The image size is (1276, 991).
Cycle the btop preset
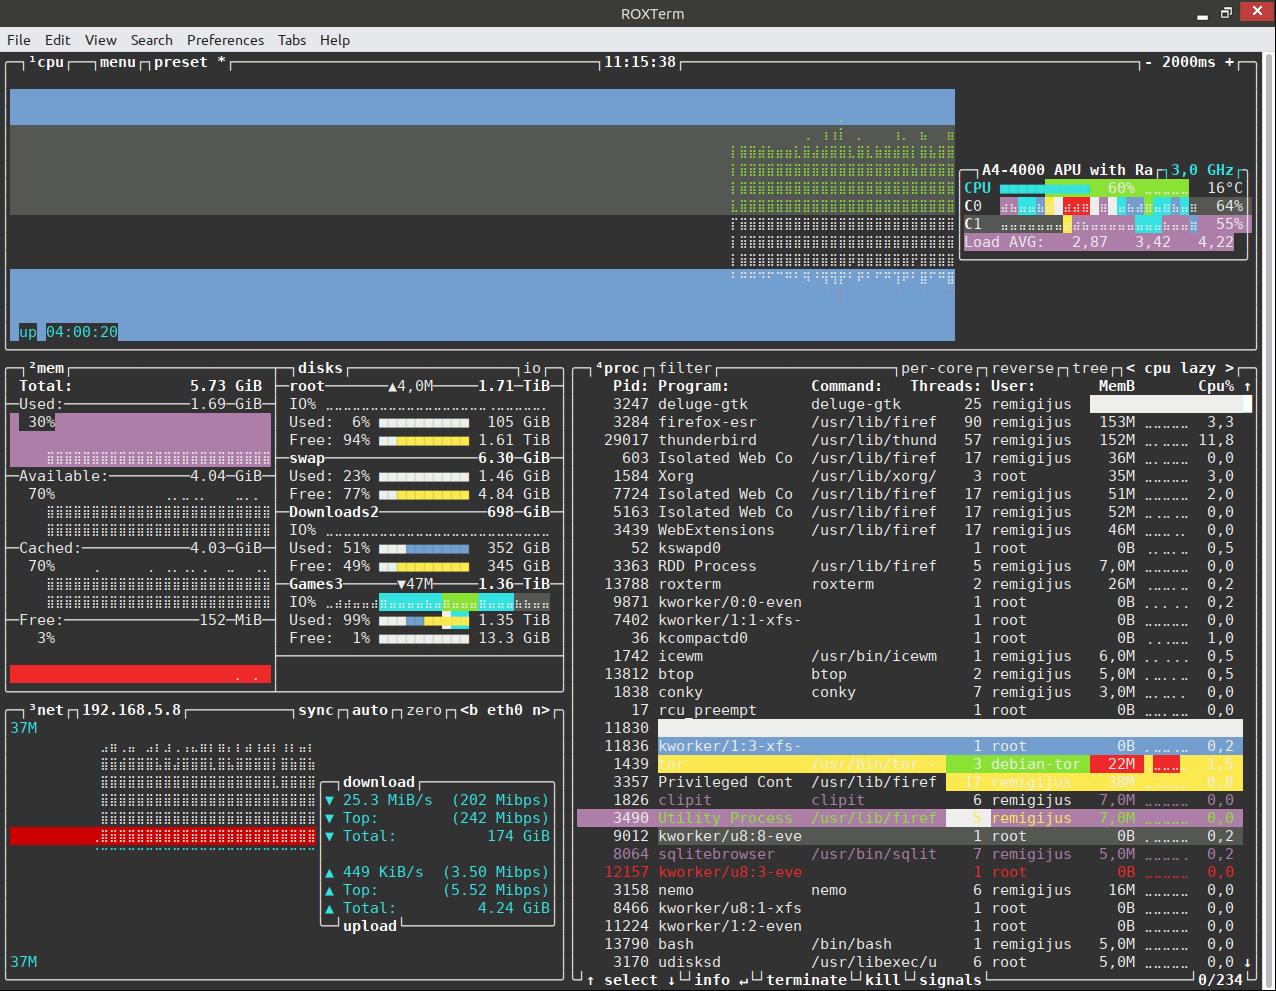190,62
